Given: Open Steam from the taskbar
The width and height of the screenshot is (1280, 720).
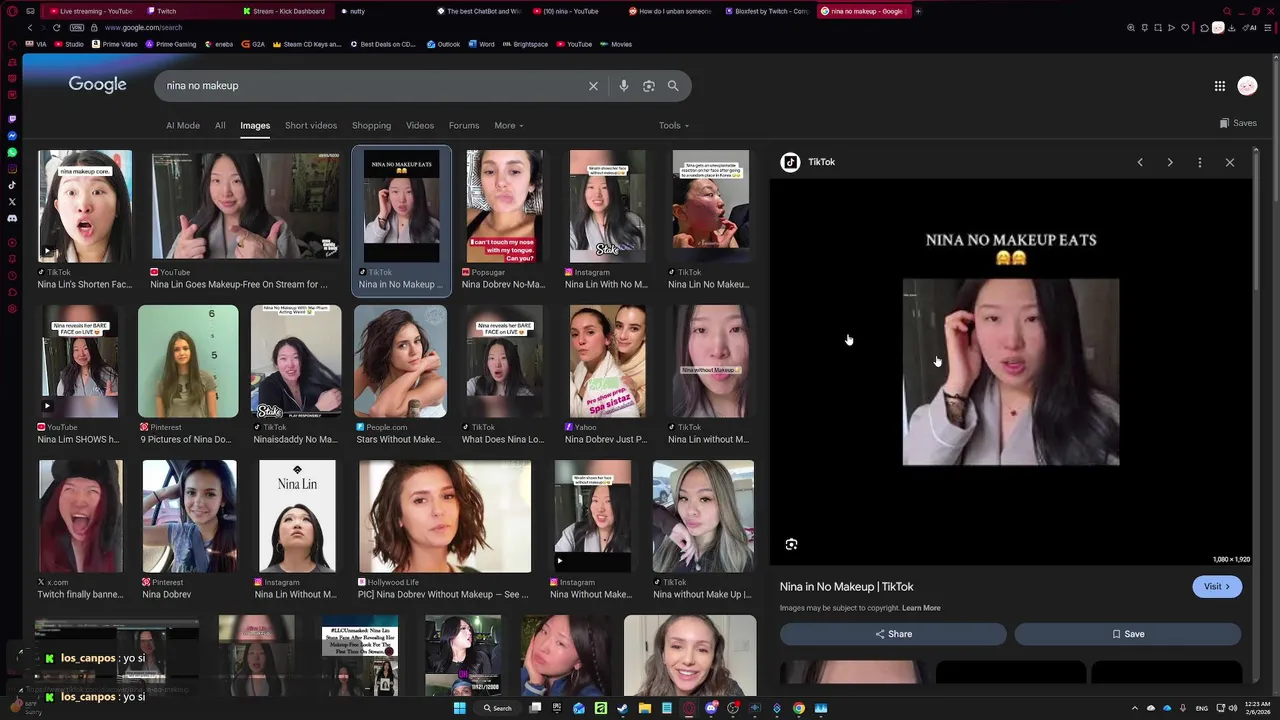Looking at the screenshot, I should click(x=623, y=708).
